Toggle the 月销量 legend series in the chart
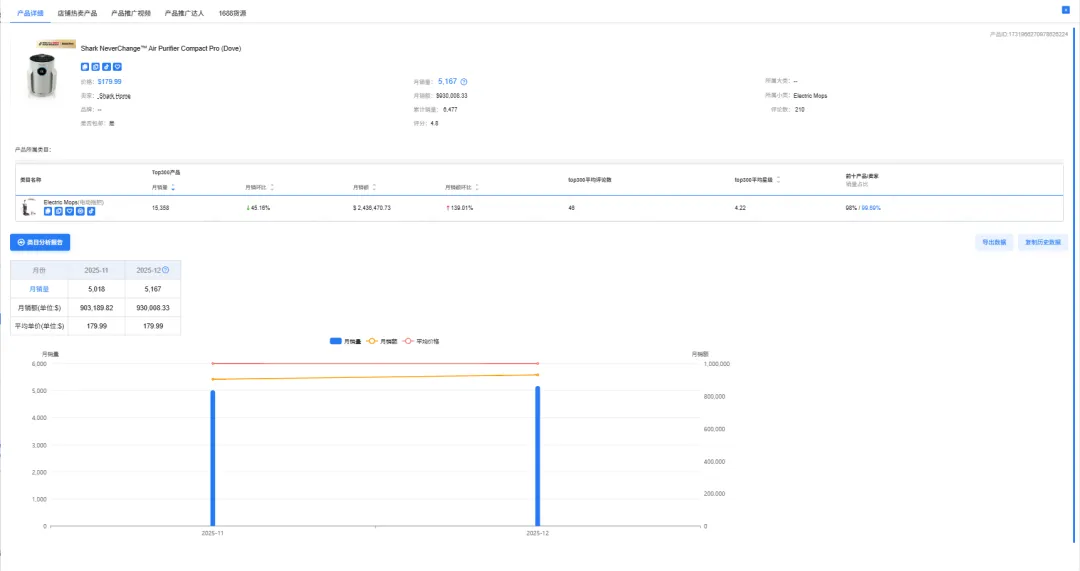1080x571 pixels. [x=345, y=341]
